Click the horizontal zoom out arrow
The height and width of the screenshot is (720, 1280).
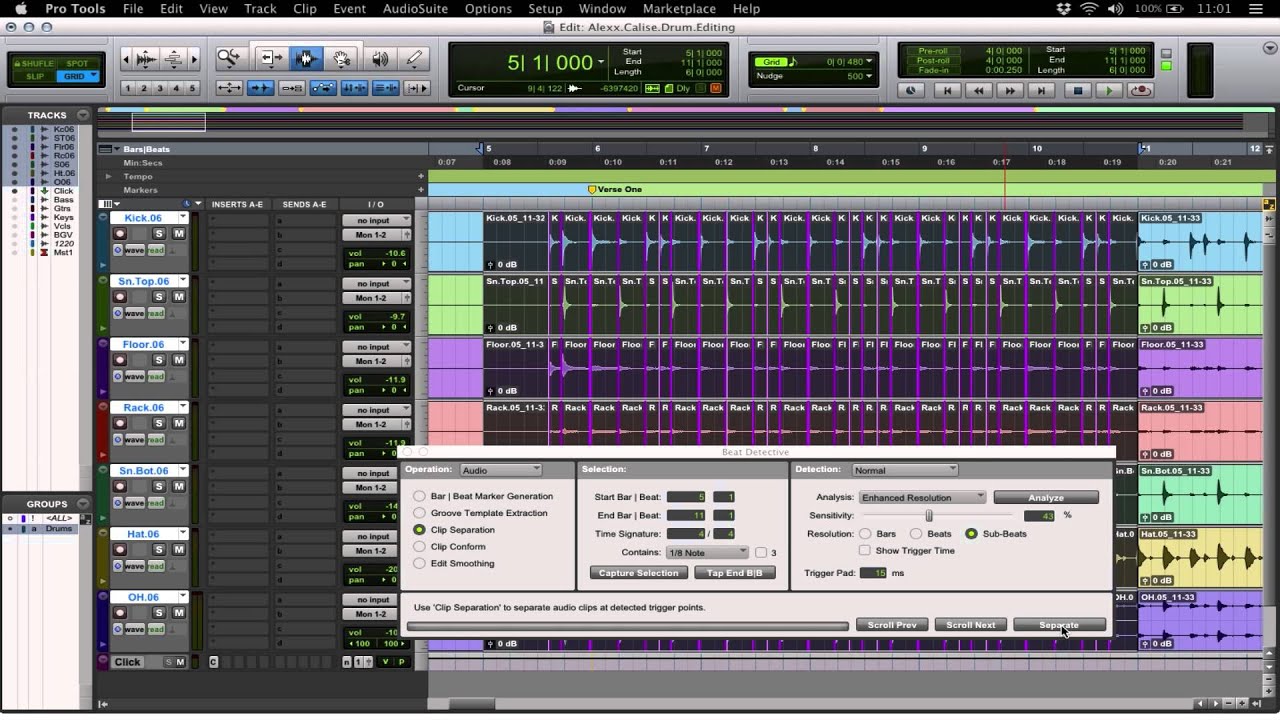click(x=126, y=59)
